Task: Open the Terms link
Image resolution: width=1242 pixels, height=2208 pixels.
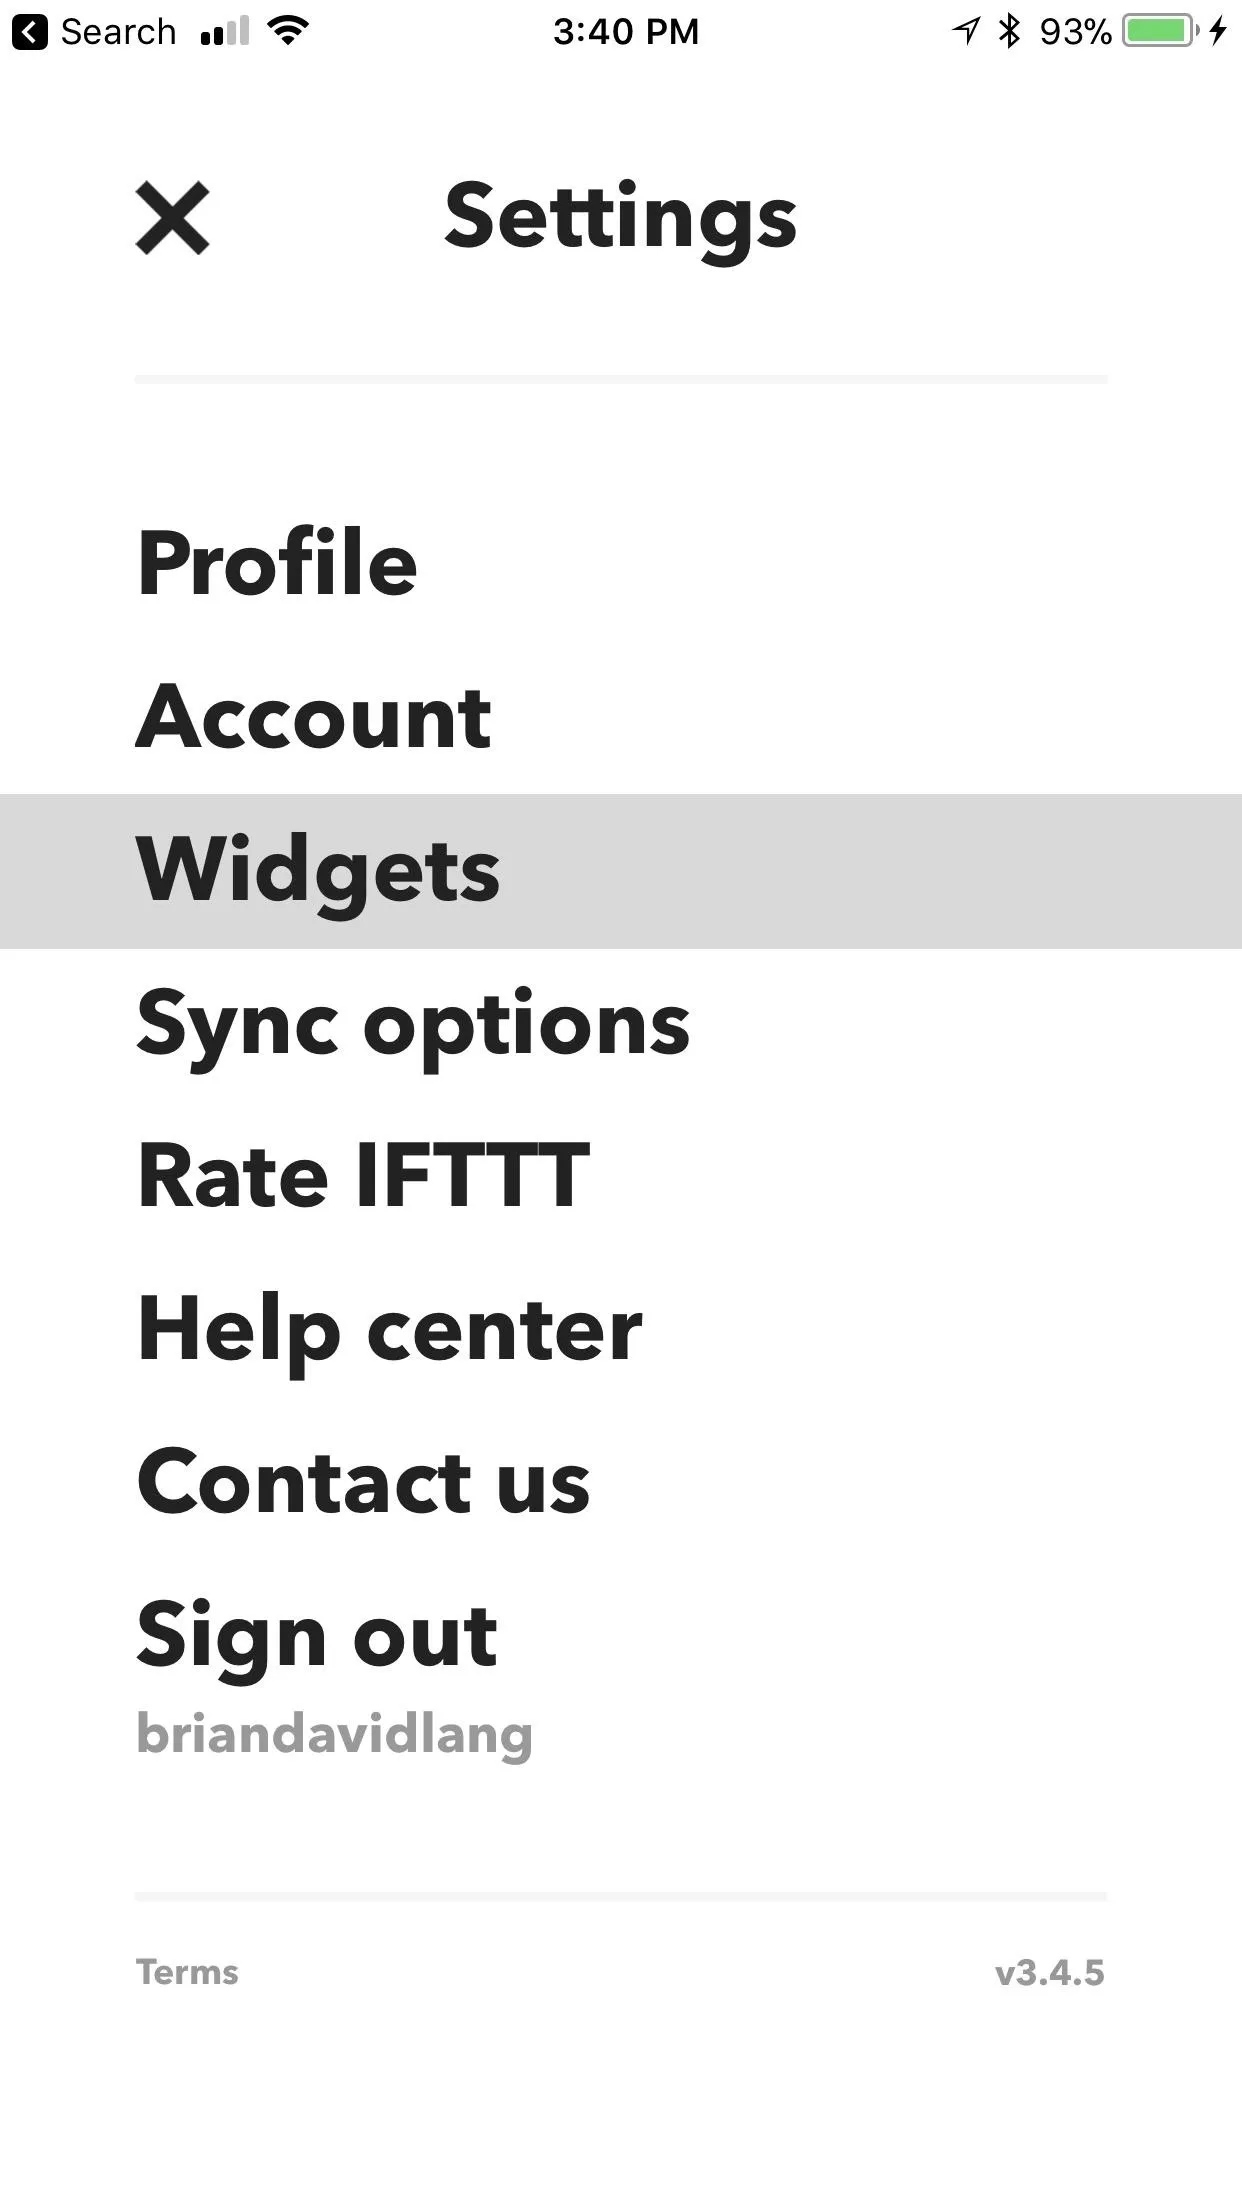Action: 187,1972
